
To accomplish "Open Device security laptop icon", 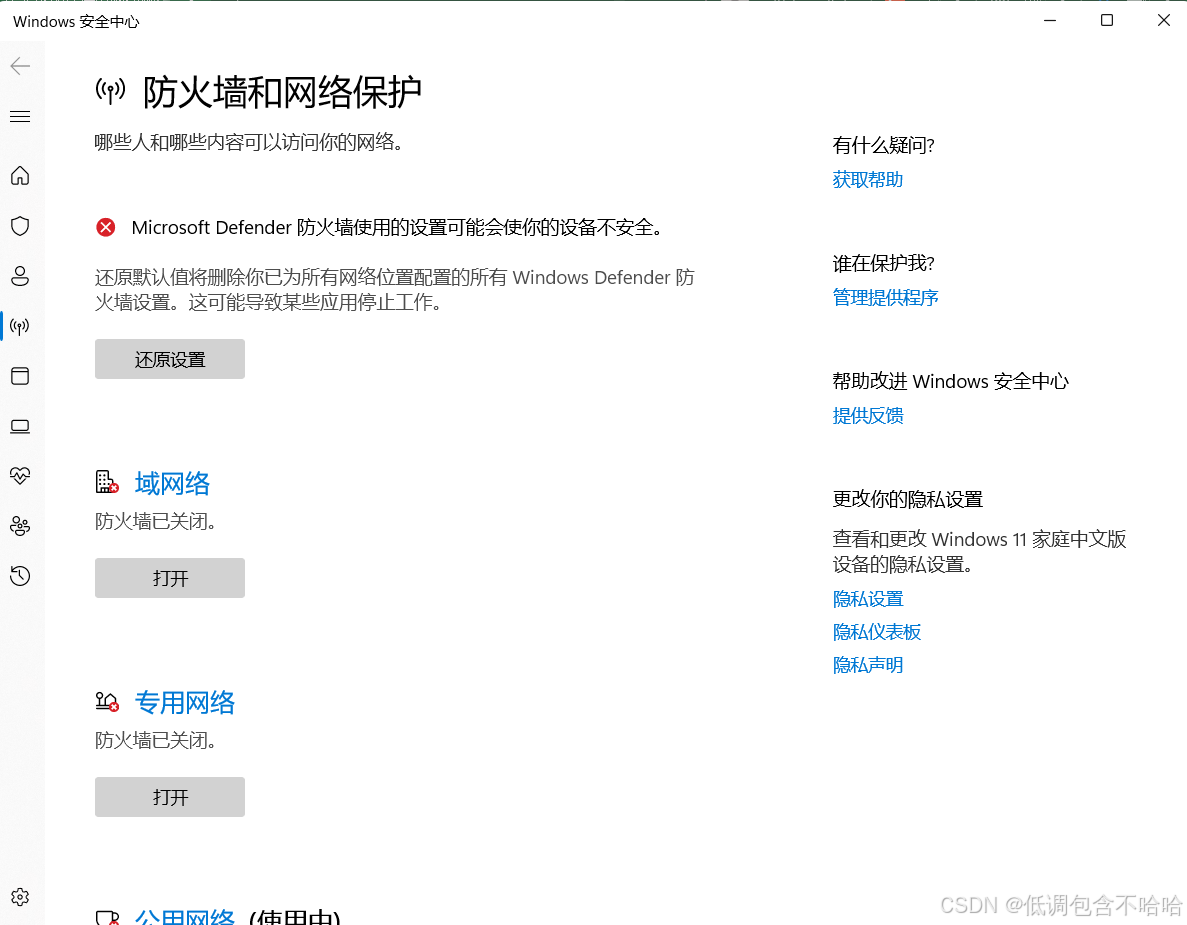I will pos(20,426).
